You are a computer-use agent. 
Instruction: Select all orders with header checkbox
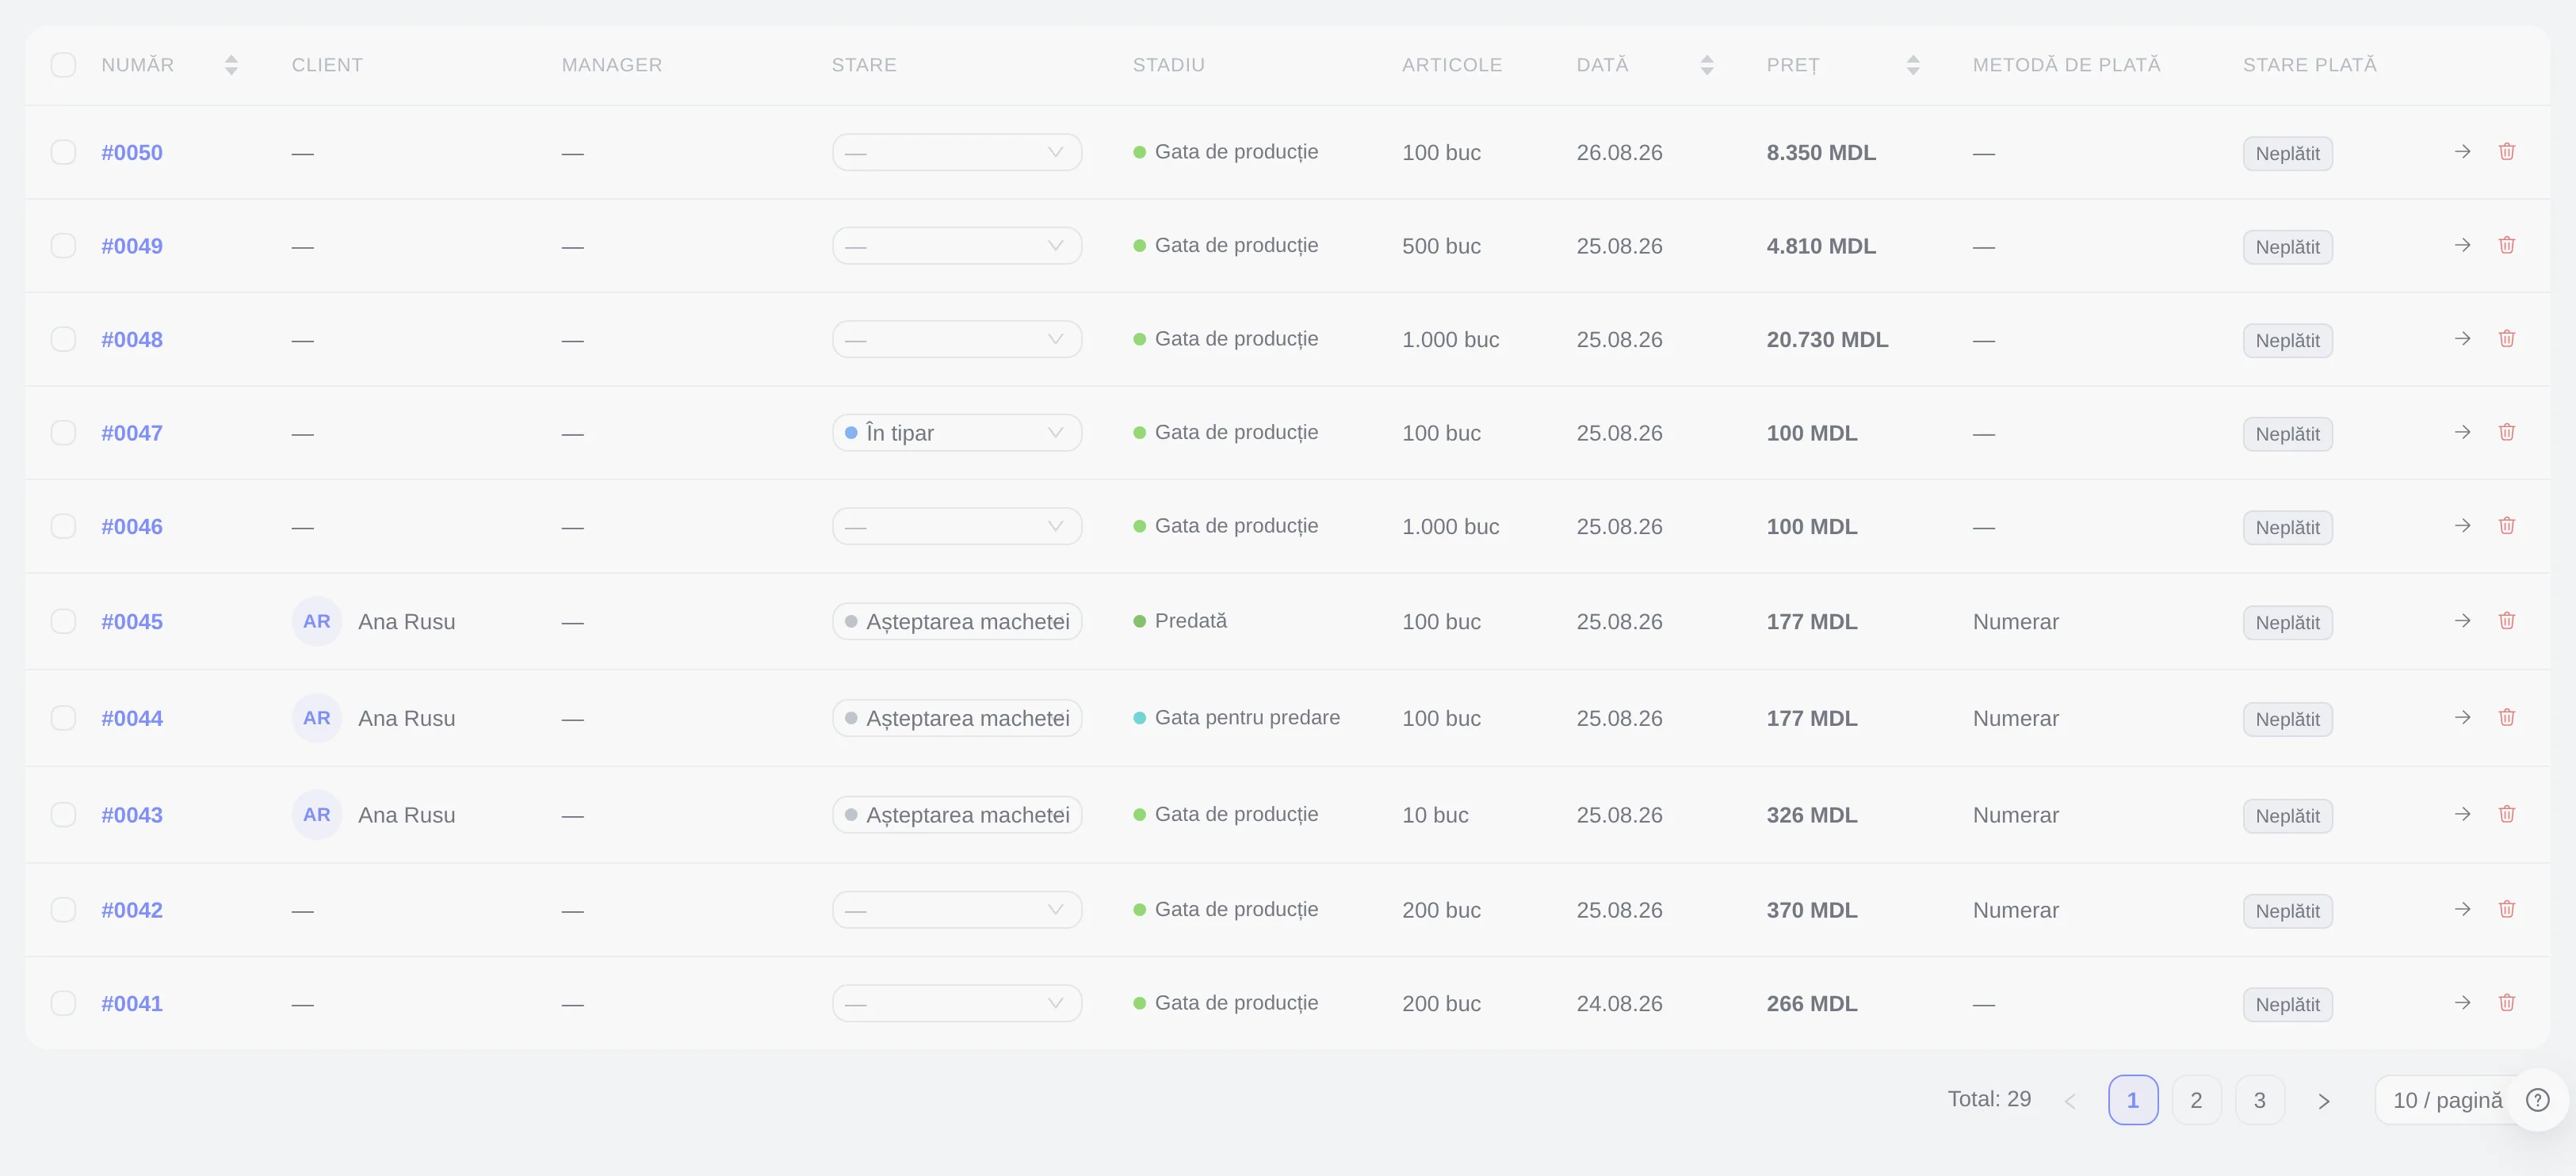pos(63,65)
